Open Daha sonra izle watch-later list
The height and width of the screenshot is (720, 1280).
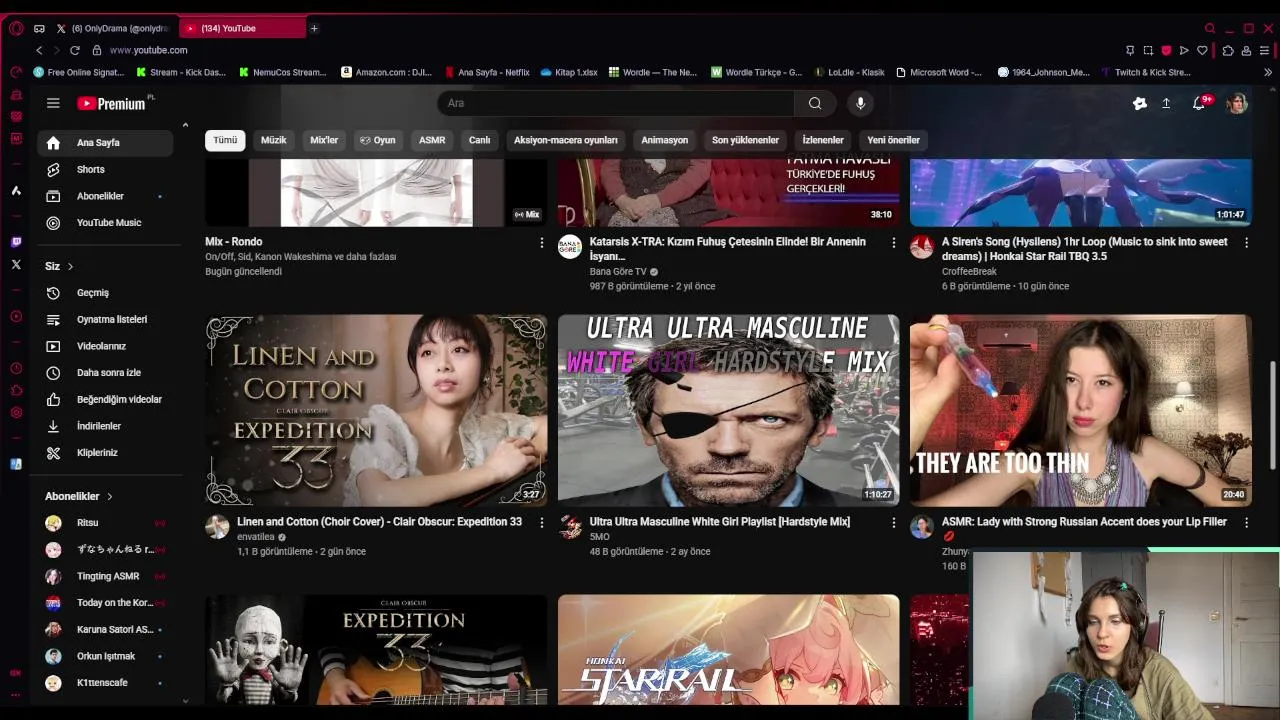[x=105, y=373]
